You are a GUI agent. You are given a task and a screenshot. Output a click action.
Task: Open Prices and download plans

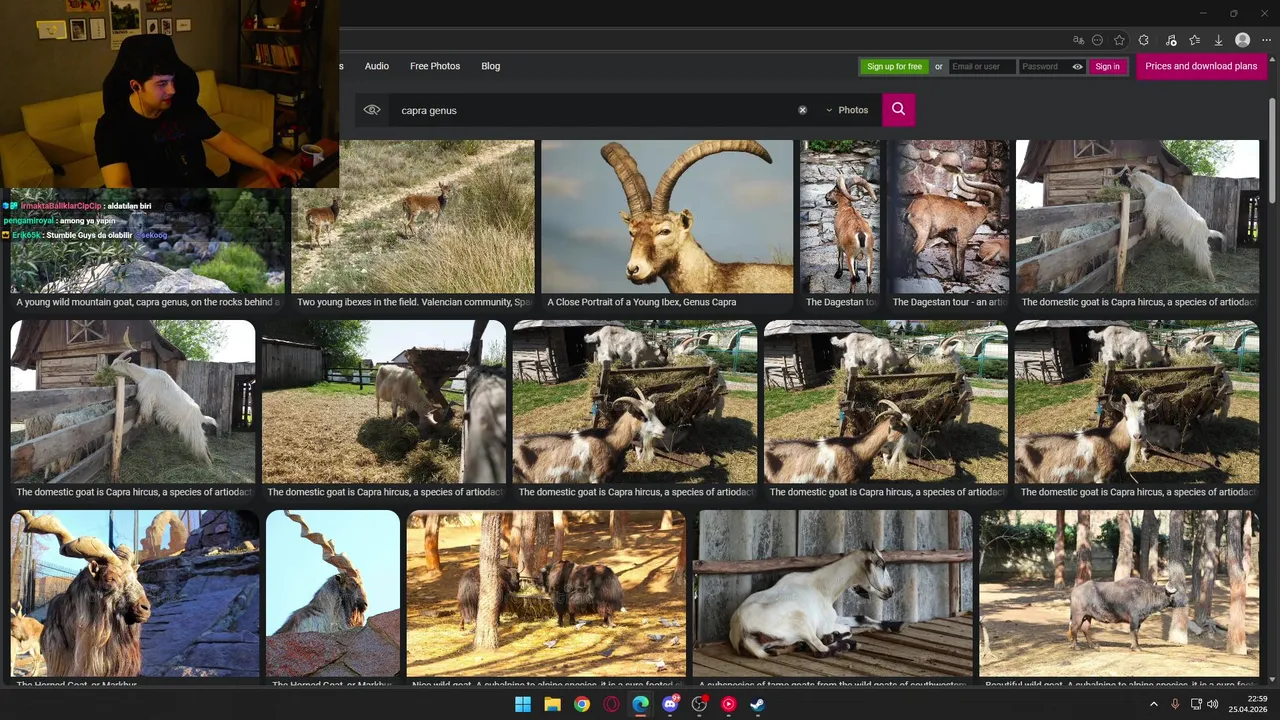(x=1201, y=66)
